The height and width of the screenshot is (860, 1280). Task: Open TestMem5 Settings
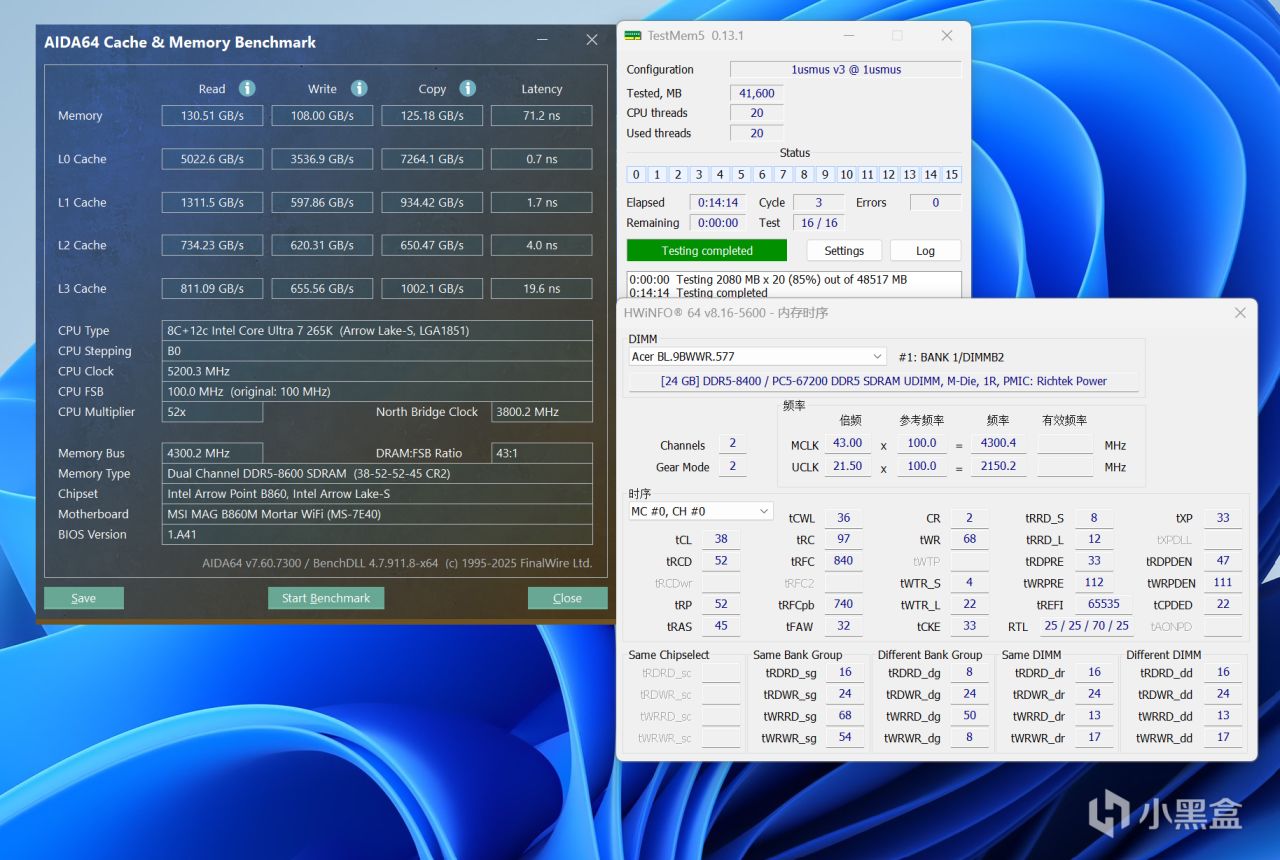(844, 251)
